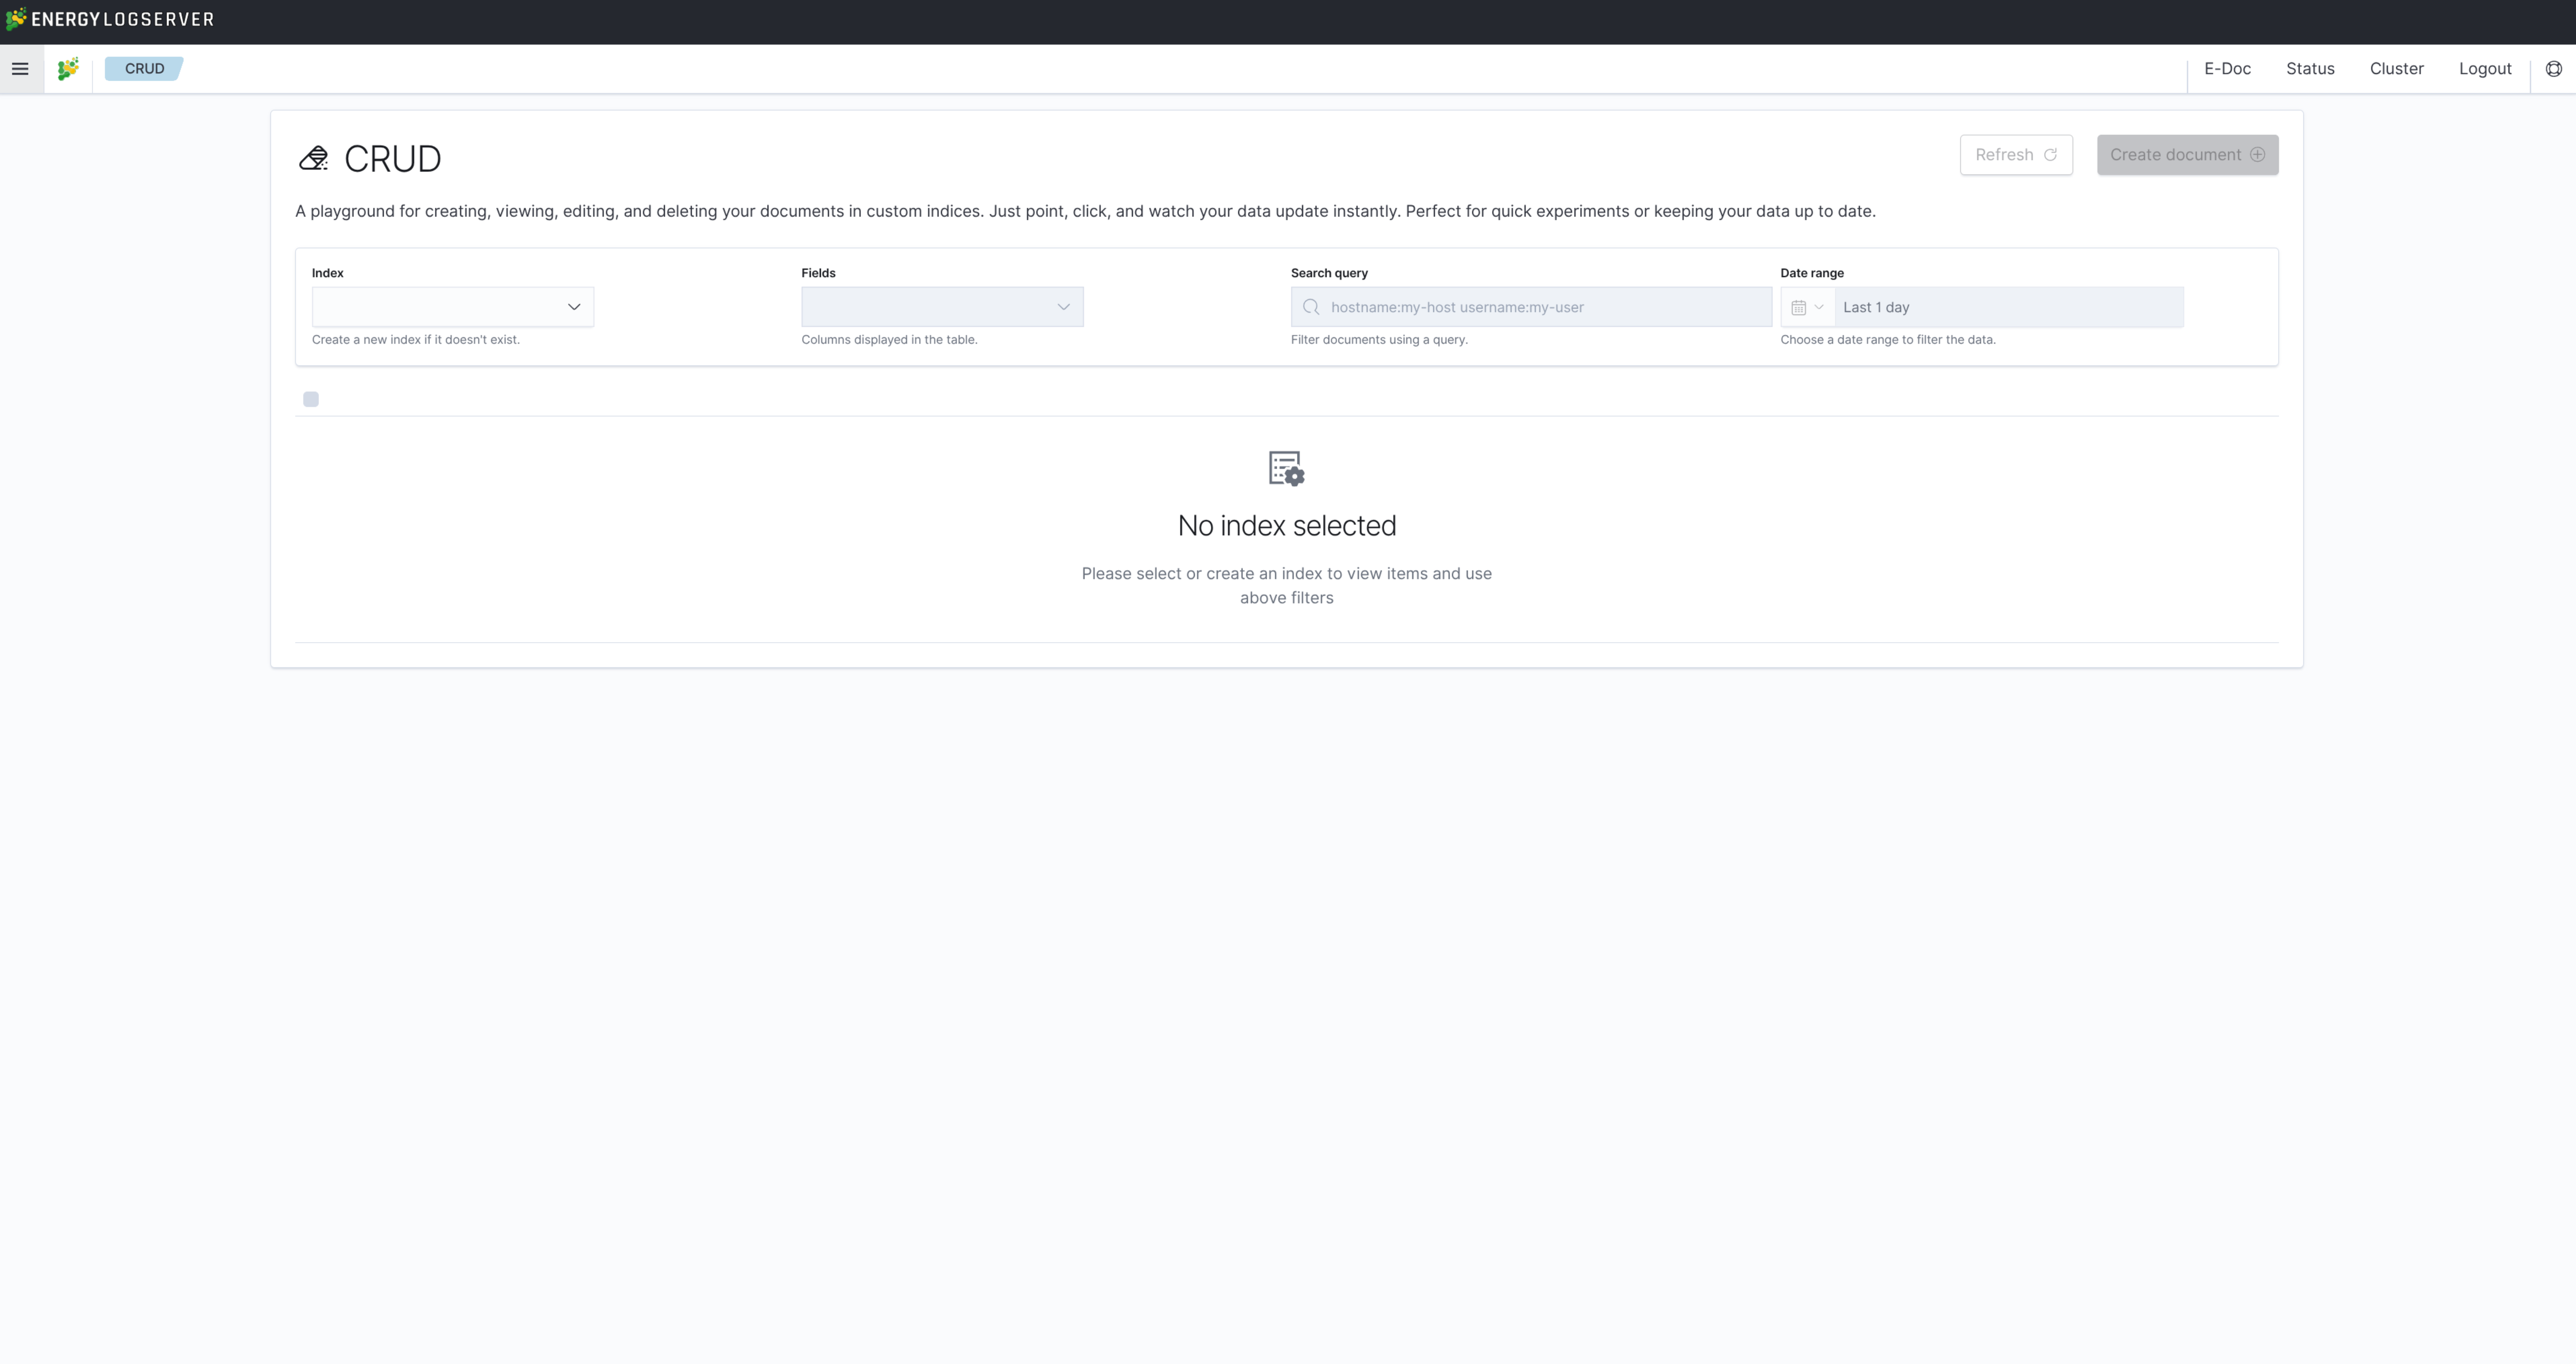Click the CRUD breadcrumb tab

point(144,69)
